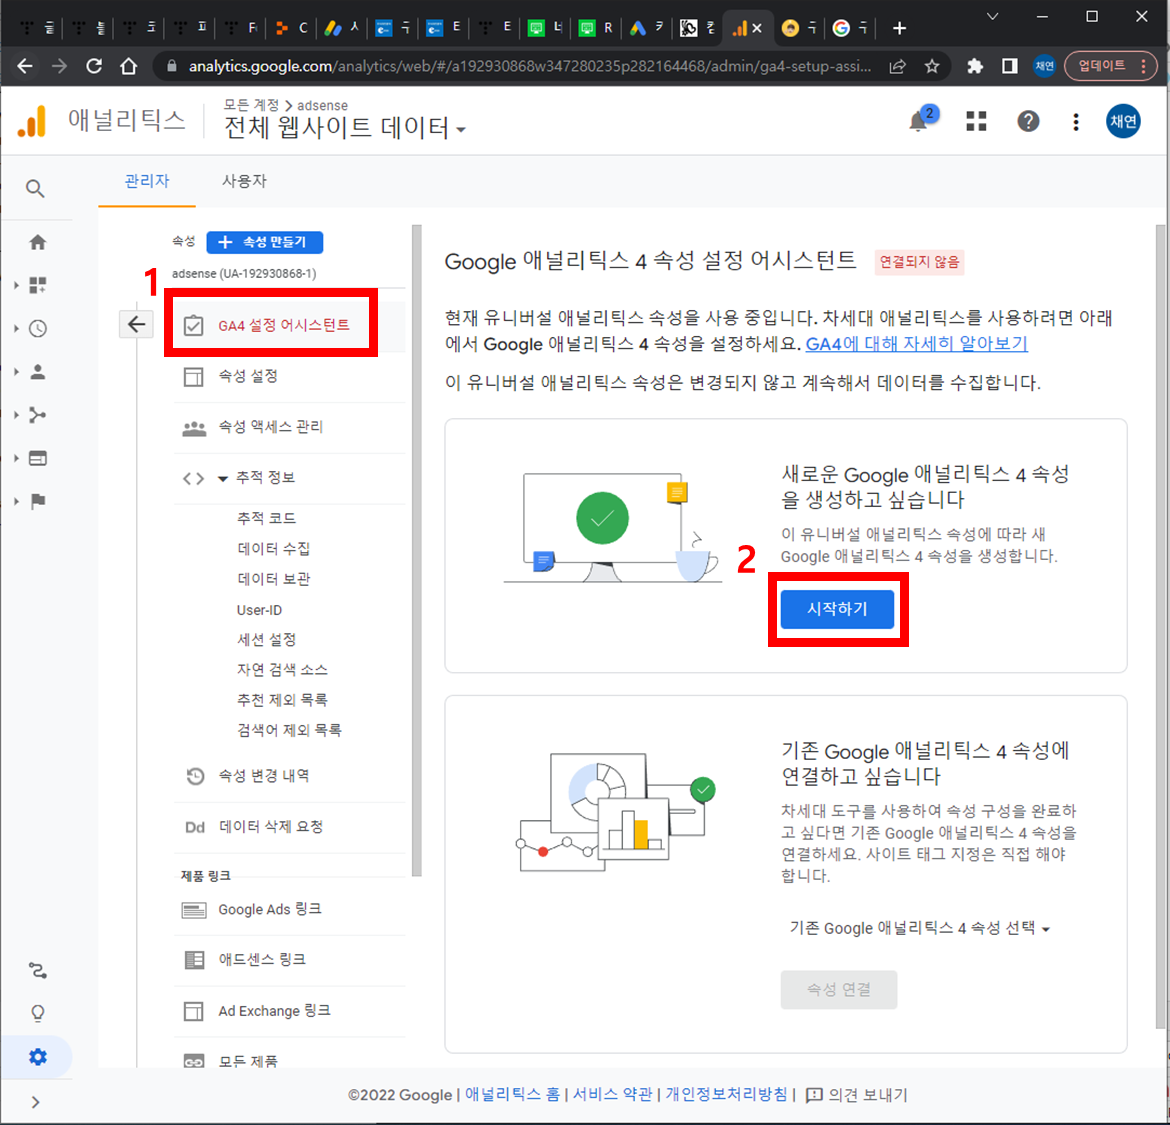Click the disabled 속성 연결 button
The height and width of the screenshot is (1125, 1170).
pyautogui.click(x=839, y=989)
